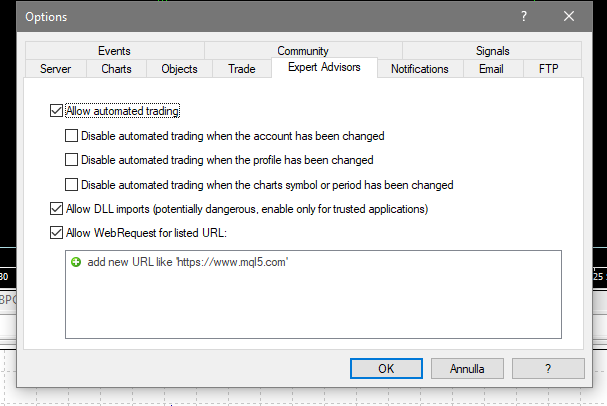Image resolution: width=607 pixels, height=406 pixels.
Task: Open the Charts tab
Action: click(116, 69)
